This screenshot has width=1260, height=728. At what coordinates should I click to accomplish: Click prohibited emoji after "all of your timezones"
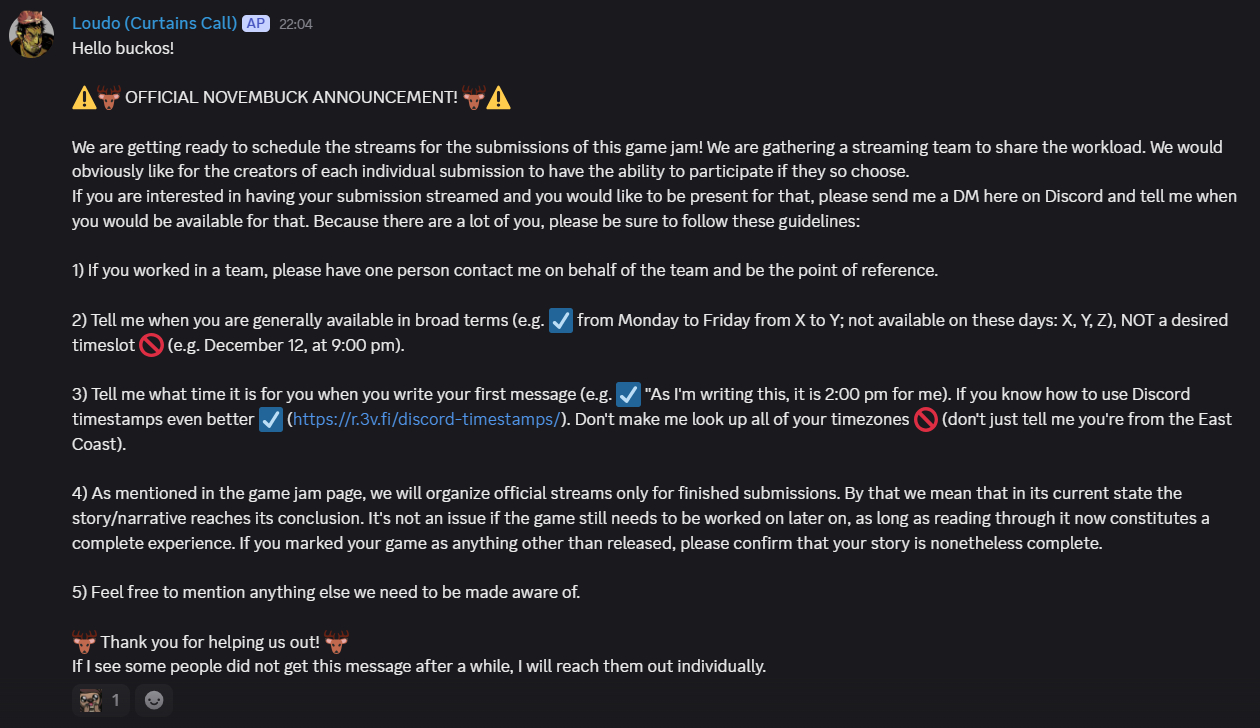926,419
